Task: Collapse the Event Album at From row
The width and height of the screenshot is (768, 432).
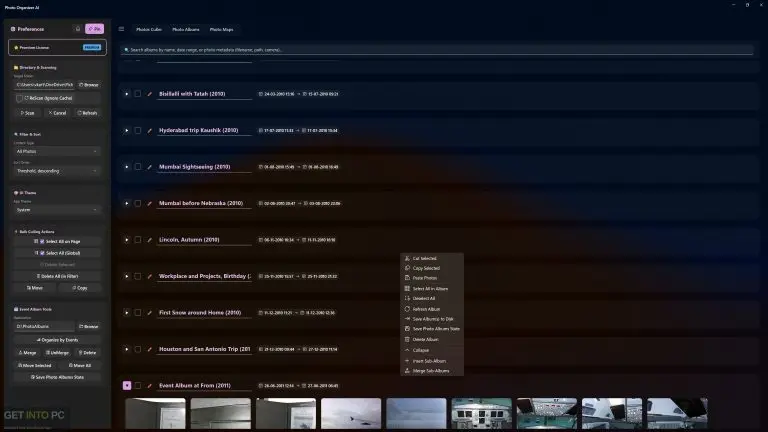Action: pyautogui.click(x=127, y=385)
